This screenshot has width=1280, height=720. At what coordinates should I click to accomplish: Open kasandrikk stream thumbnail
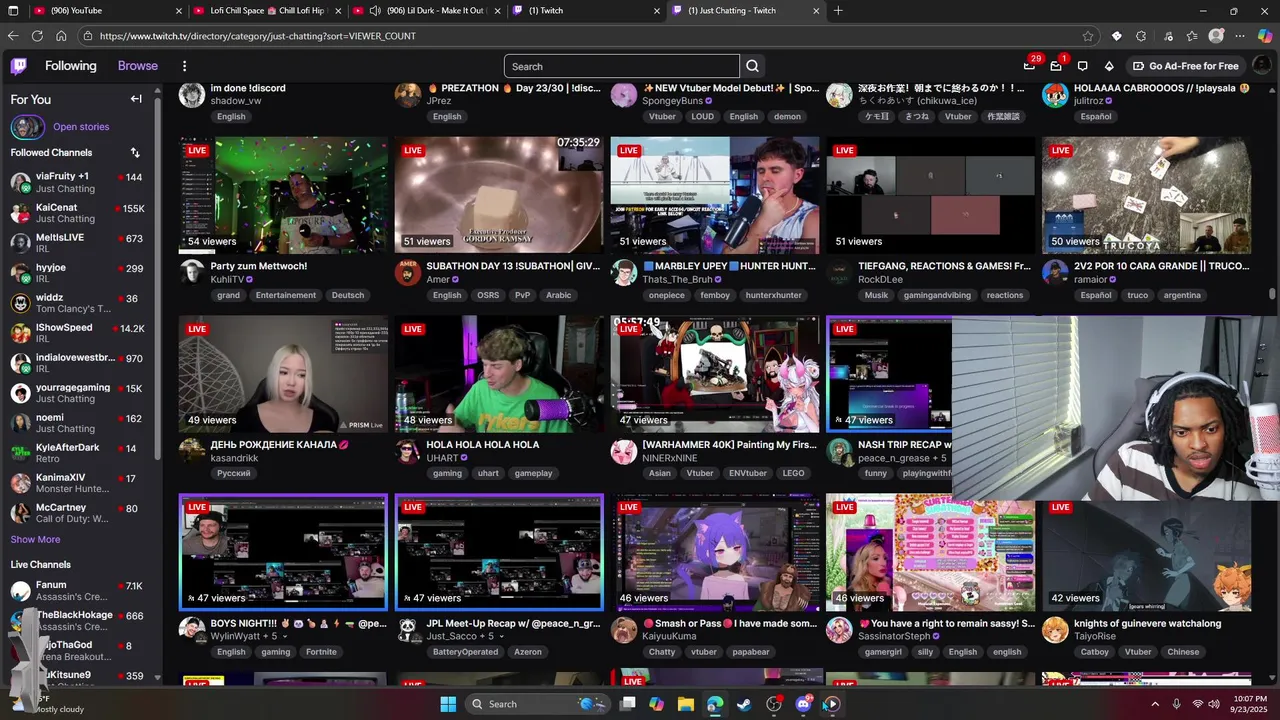(283, 374)
